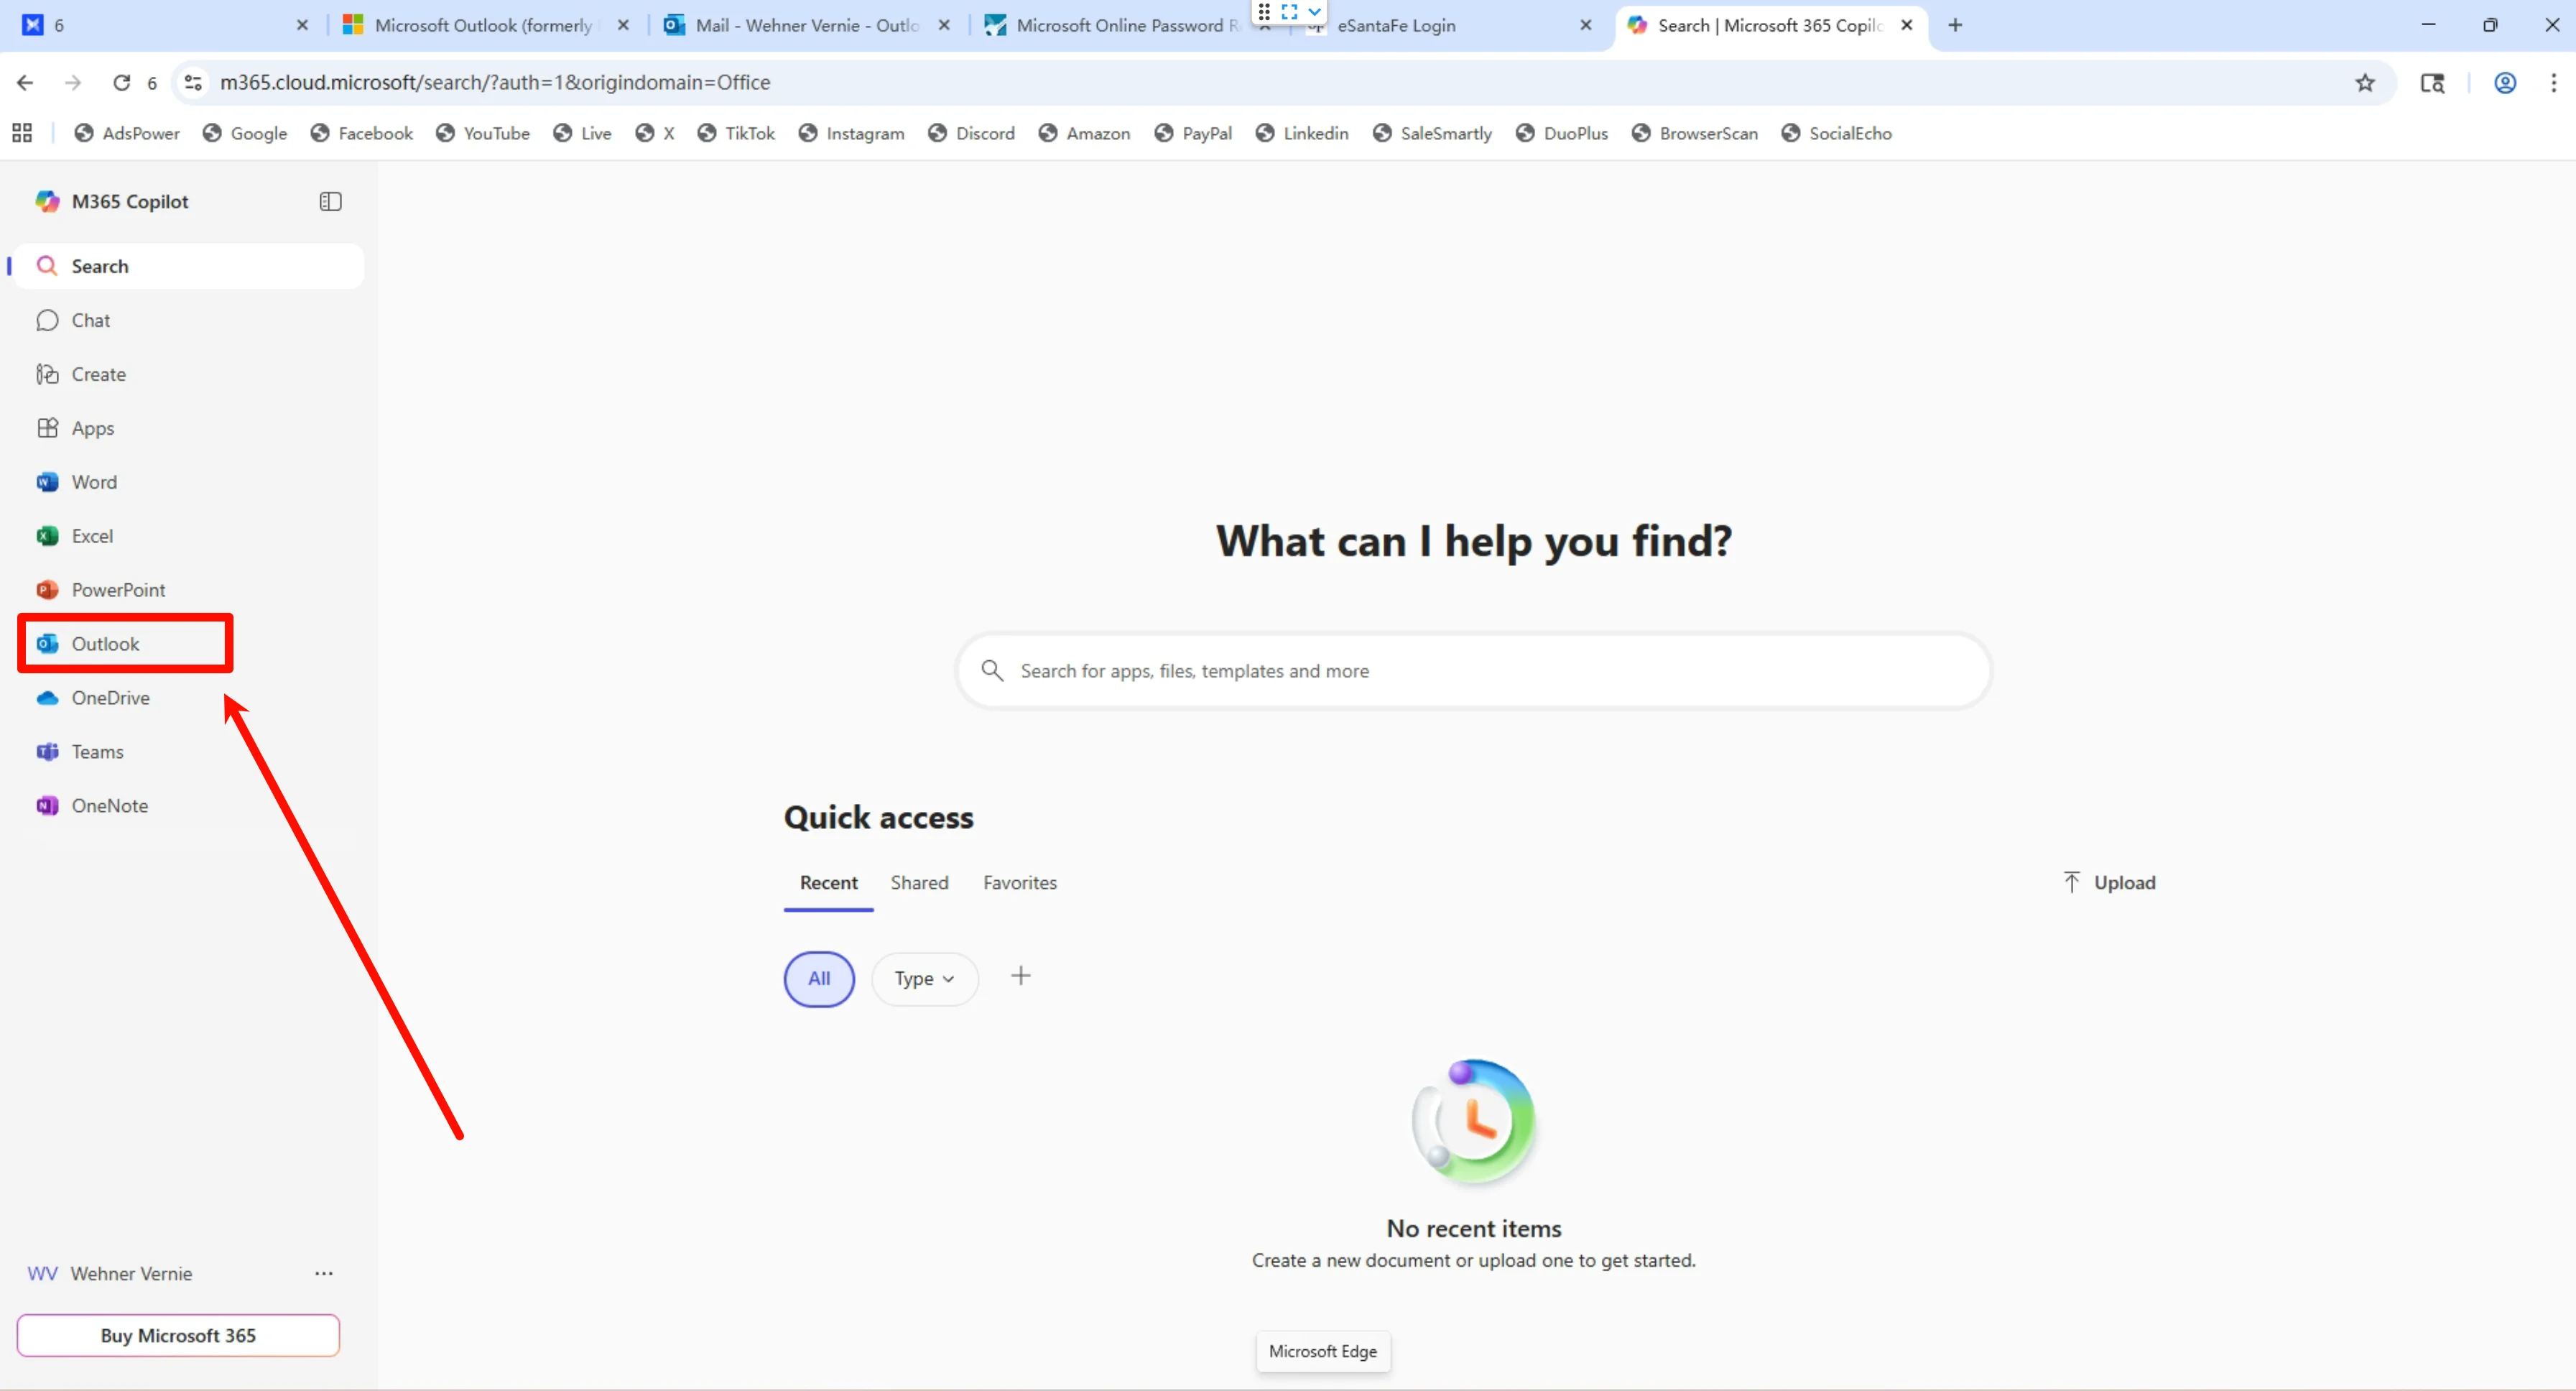2576x1391 pixels.
Task: Open browser profile icon
Action: [x=2505, y=83]
